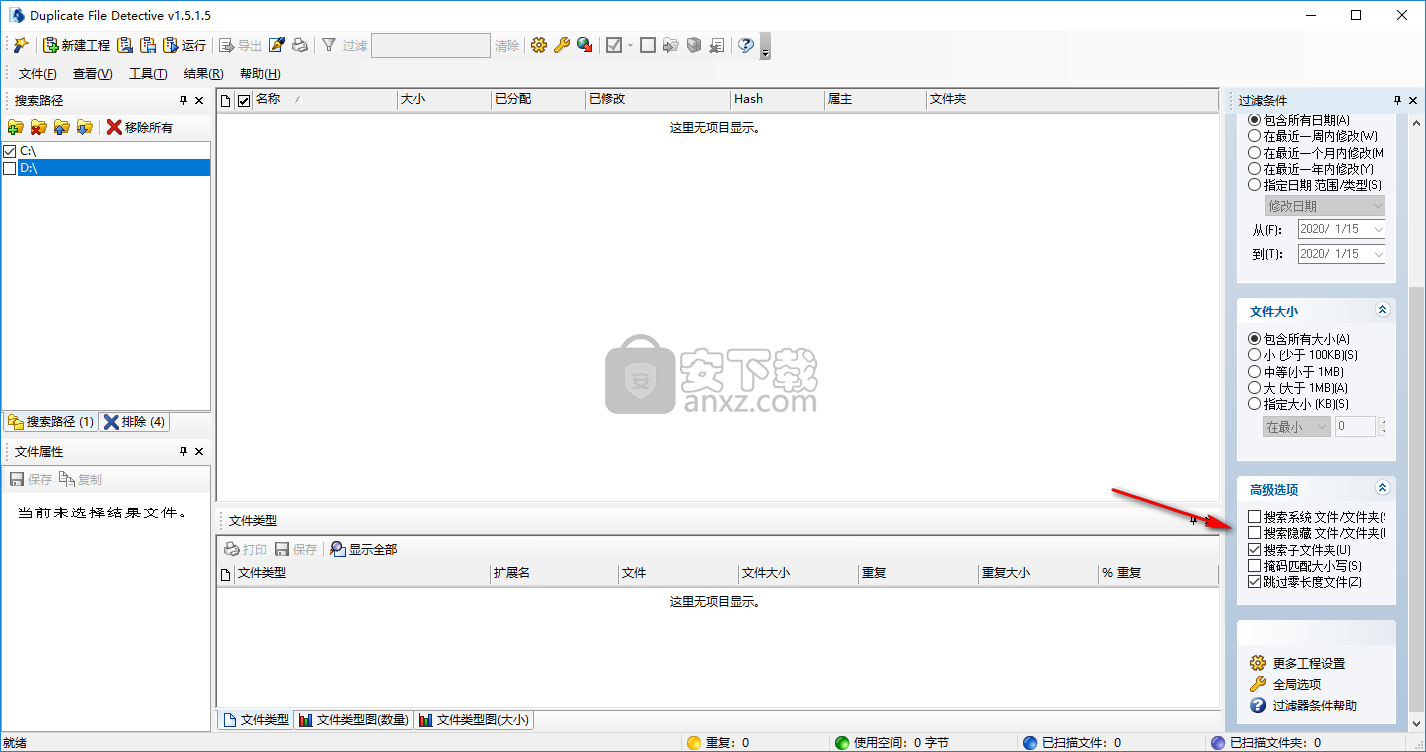Viewport: 1426px width, 752px height.
Task: Switch to 文件类型 bottom tab
Action: [255, 719]
